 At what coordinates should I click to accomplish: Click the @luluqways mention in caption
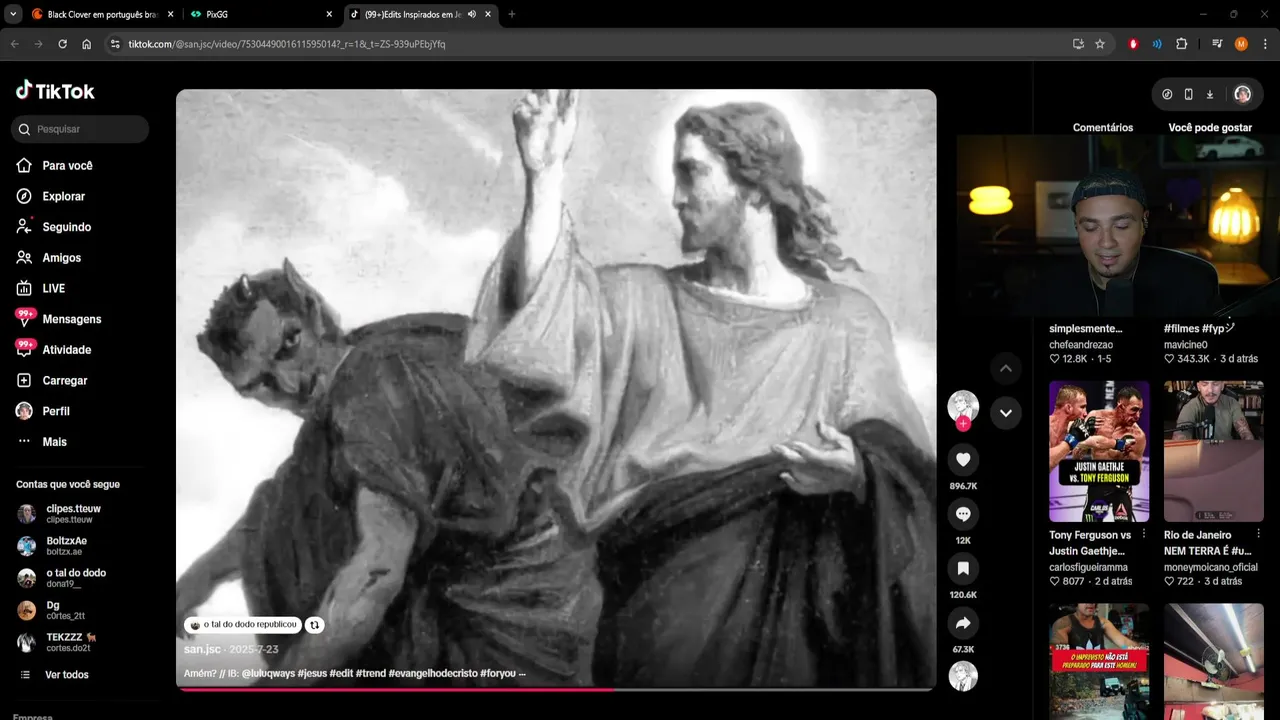click(269, 673)
